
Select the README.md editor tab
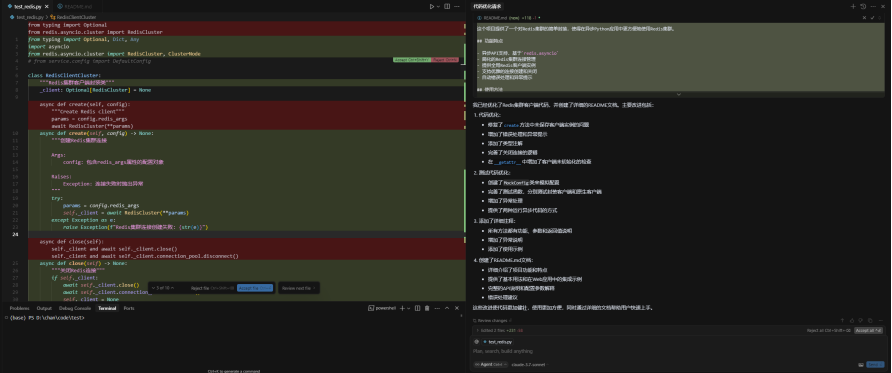pos(75,6)
